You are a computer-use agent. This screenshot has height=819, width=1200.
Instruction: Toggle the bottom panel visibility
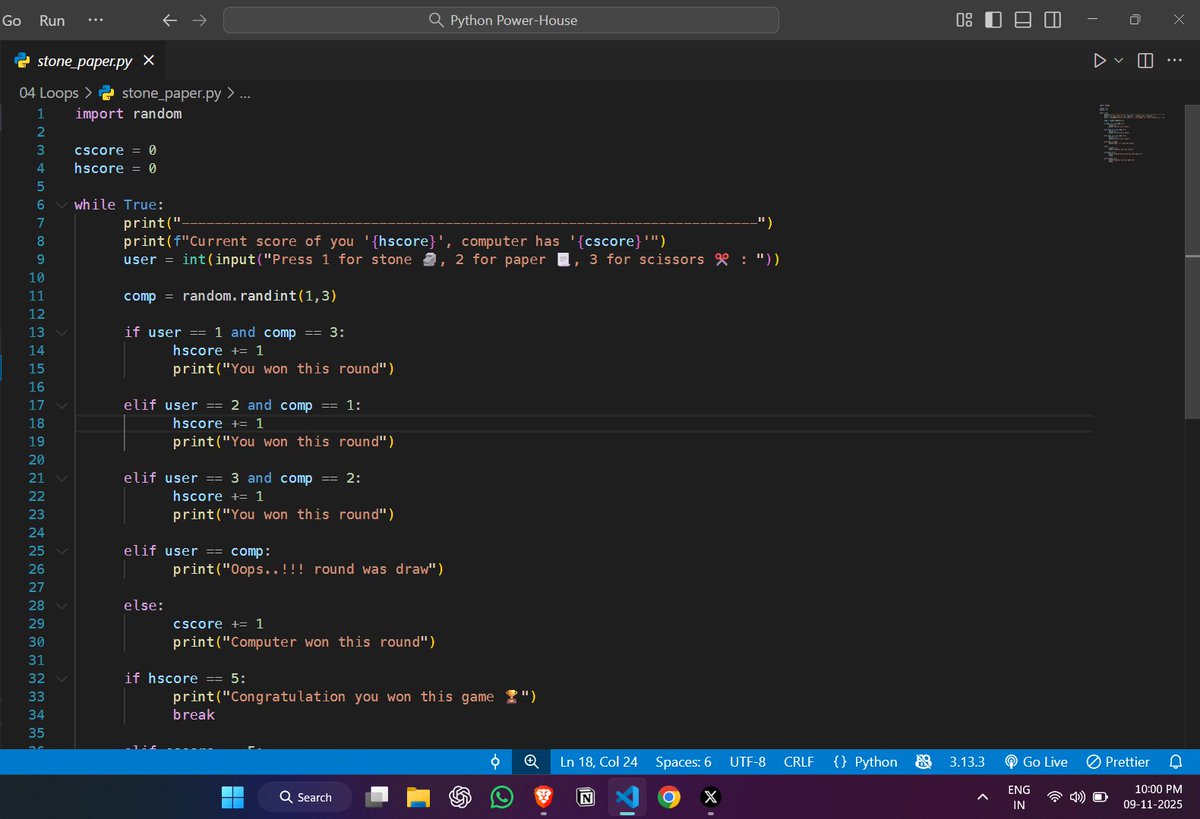click(1023, 20)
